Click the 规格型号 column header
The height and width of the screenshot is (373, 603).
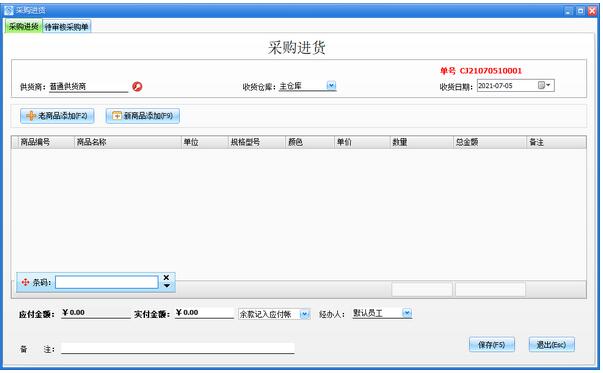tap(257, 142)
